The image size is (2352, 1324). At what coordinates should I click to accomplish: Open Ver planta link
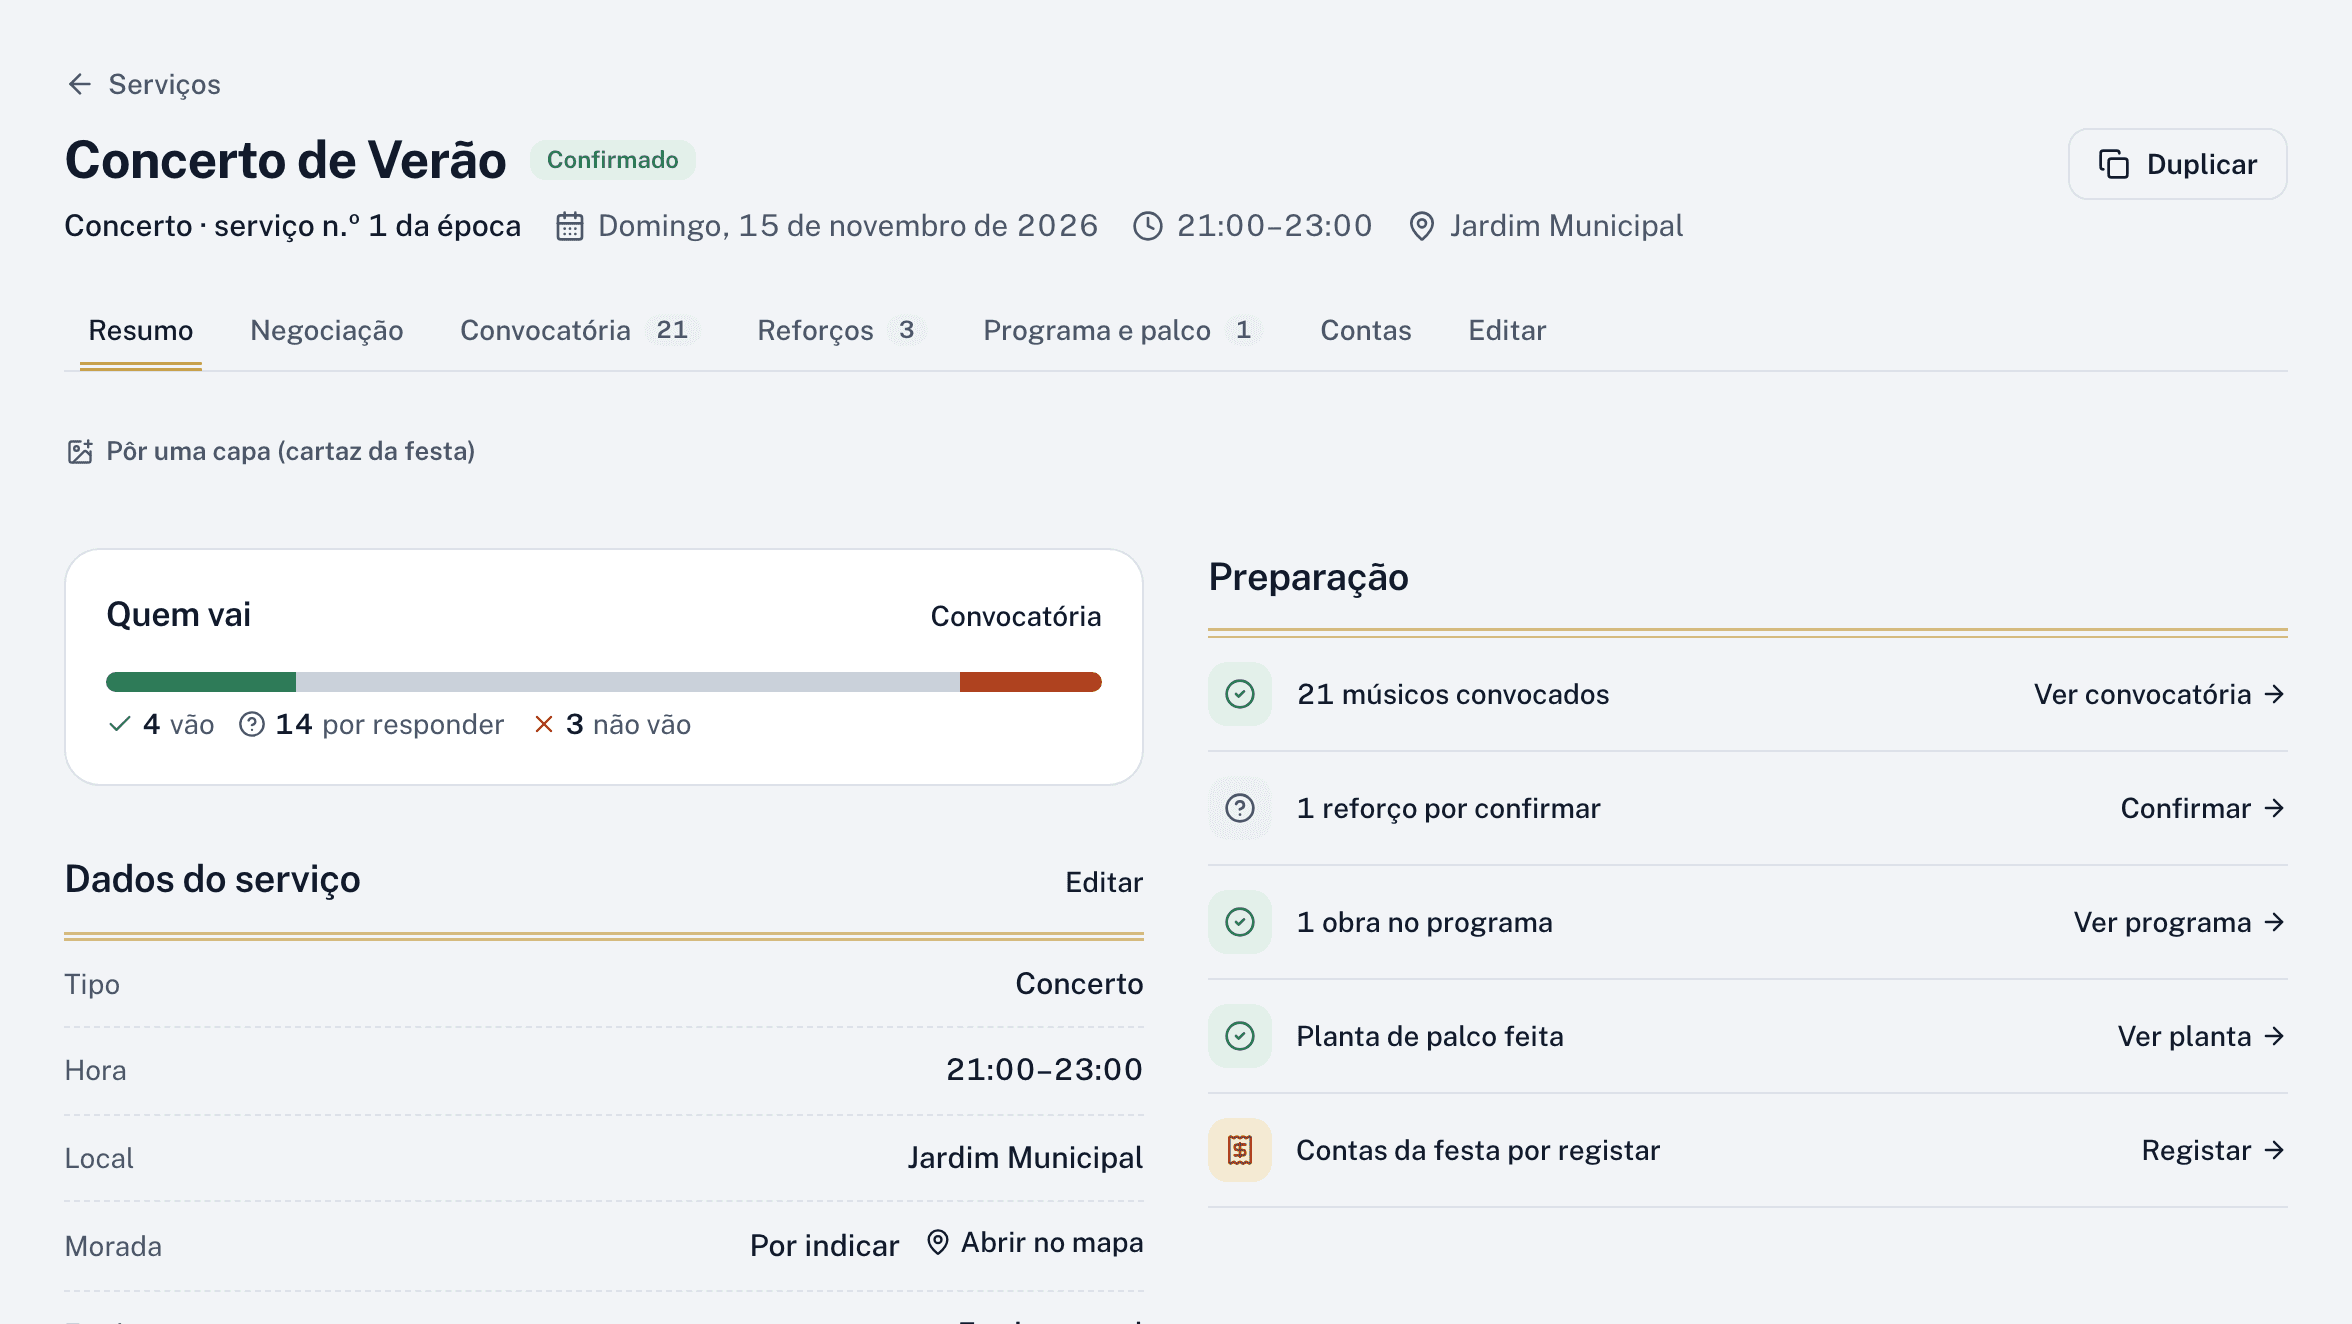pos(2202,1037)
